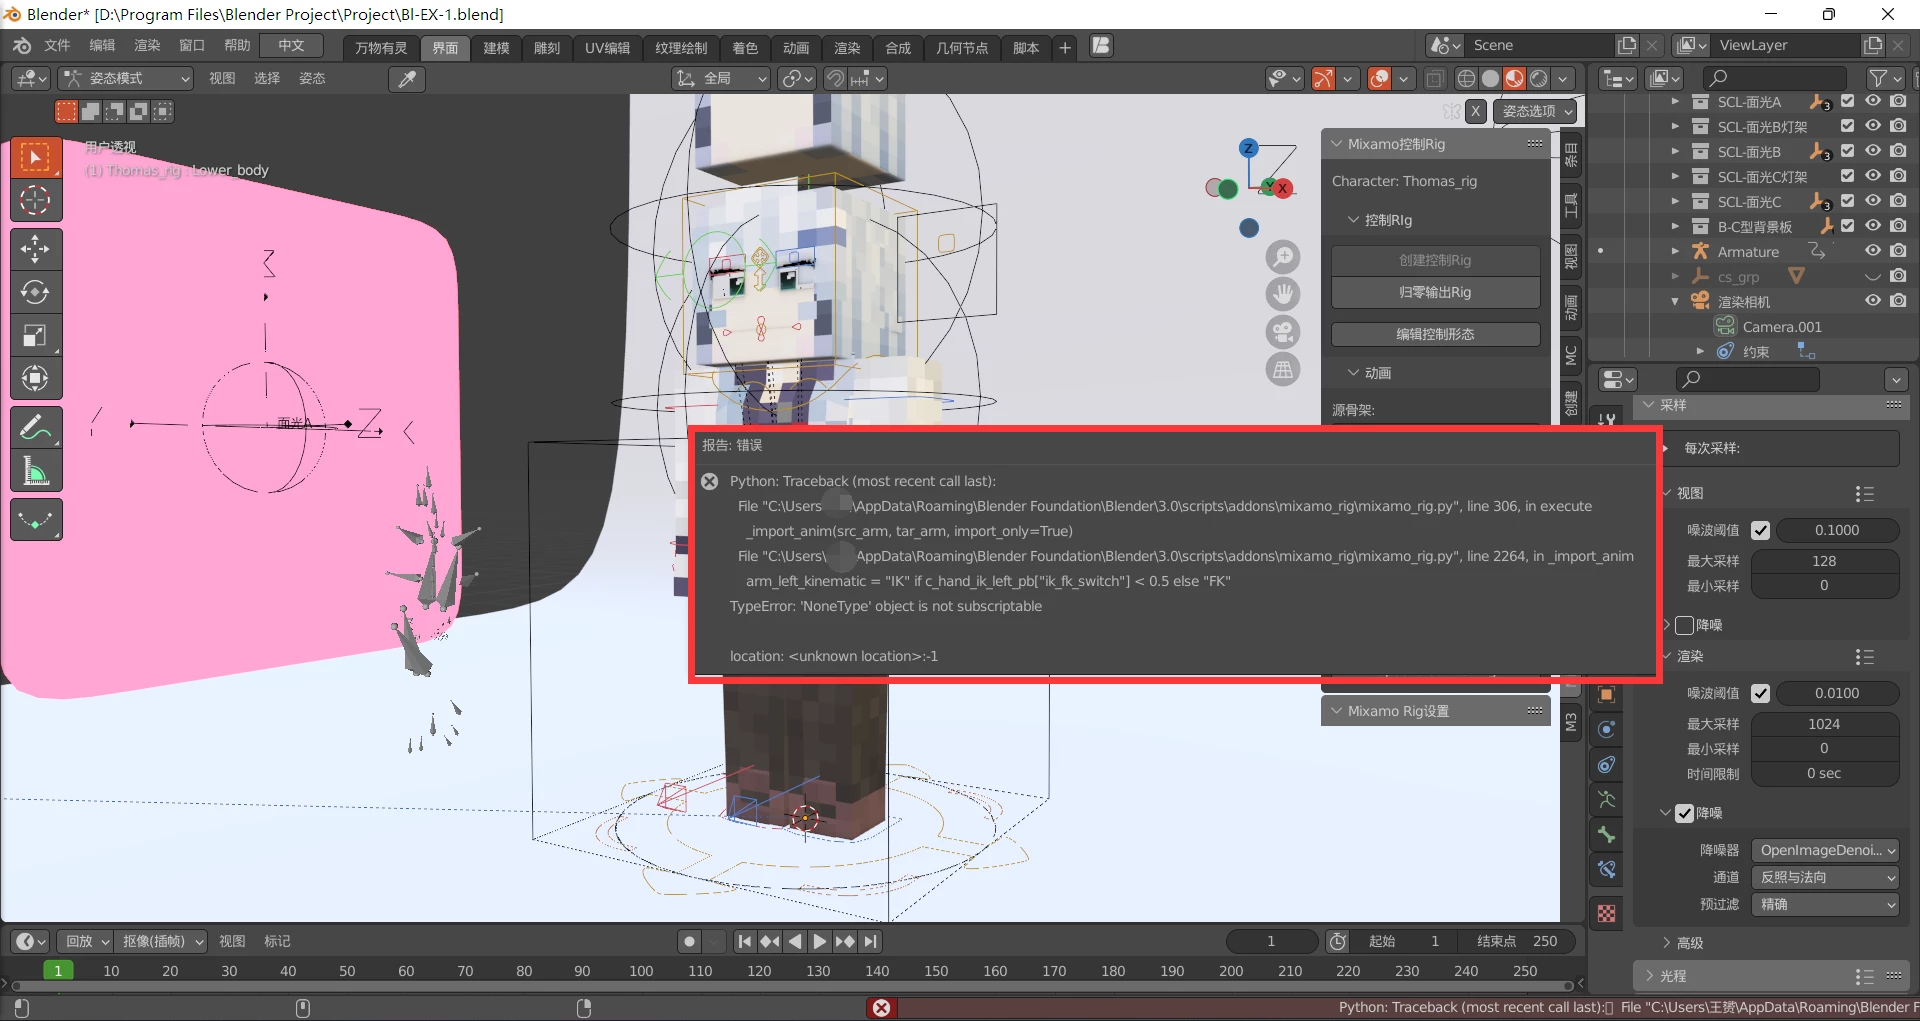Expand the SCL-面光C灯架 collection
The height and width of the screenshot is (1021, 1920).
[x=1675, y=176]
